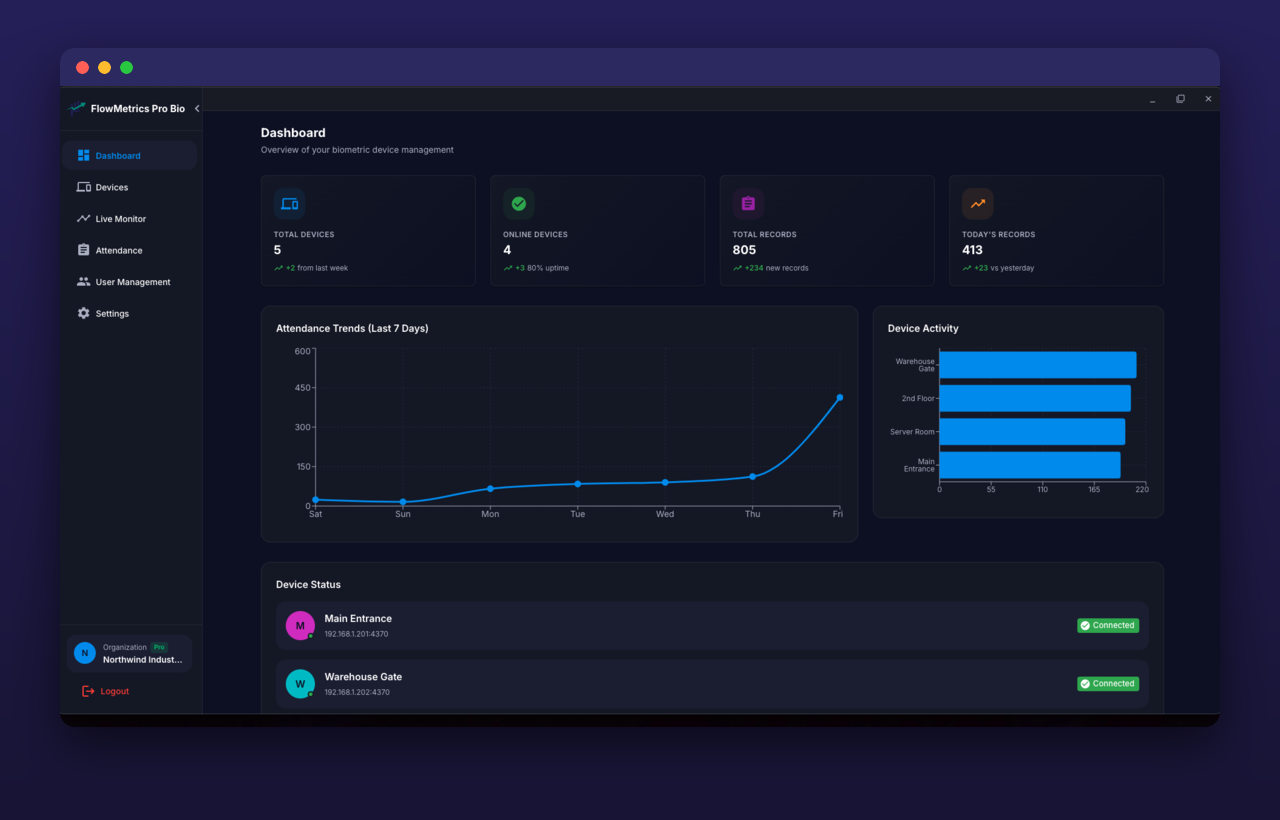
Task: Open the Northwind organization switcher
Action: click(x=129, y=653)
